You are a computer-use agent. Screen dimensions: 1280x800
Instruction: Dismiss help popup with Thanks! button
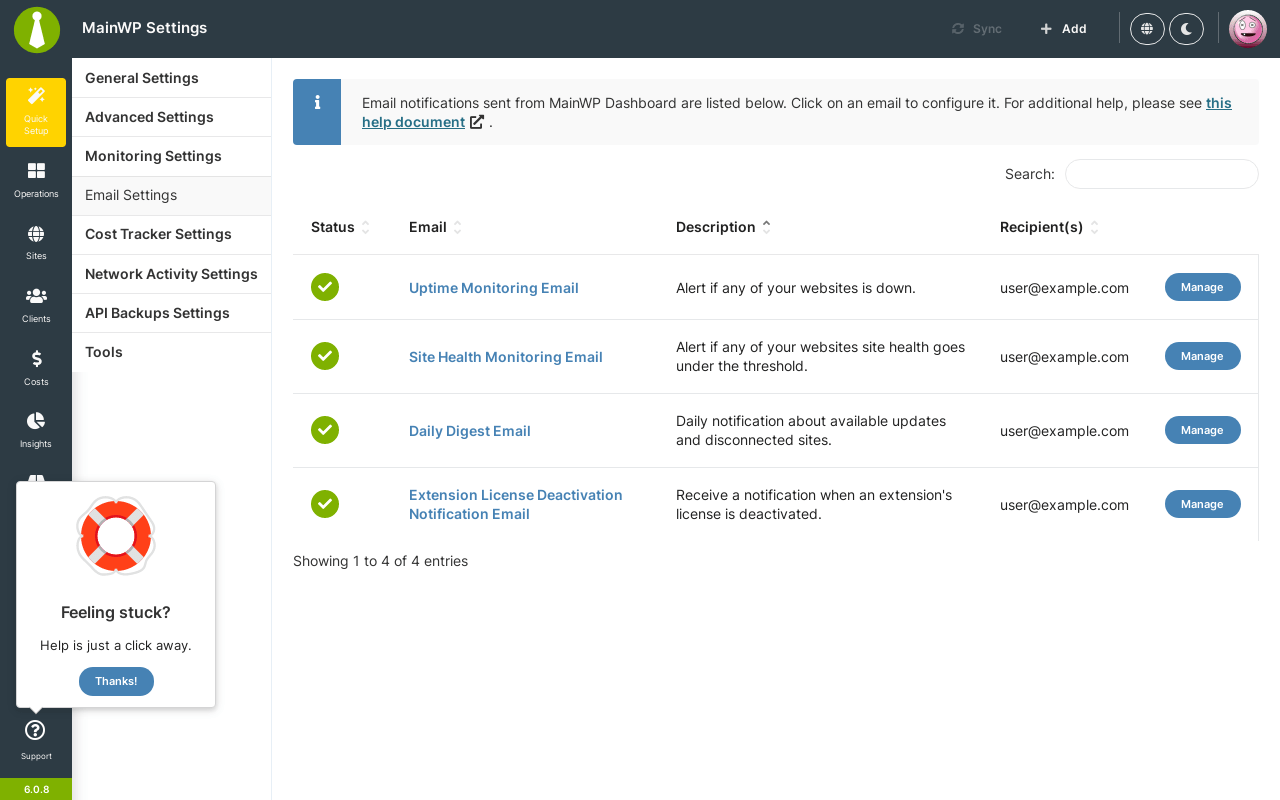116,681
